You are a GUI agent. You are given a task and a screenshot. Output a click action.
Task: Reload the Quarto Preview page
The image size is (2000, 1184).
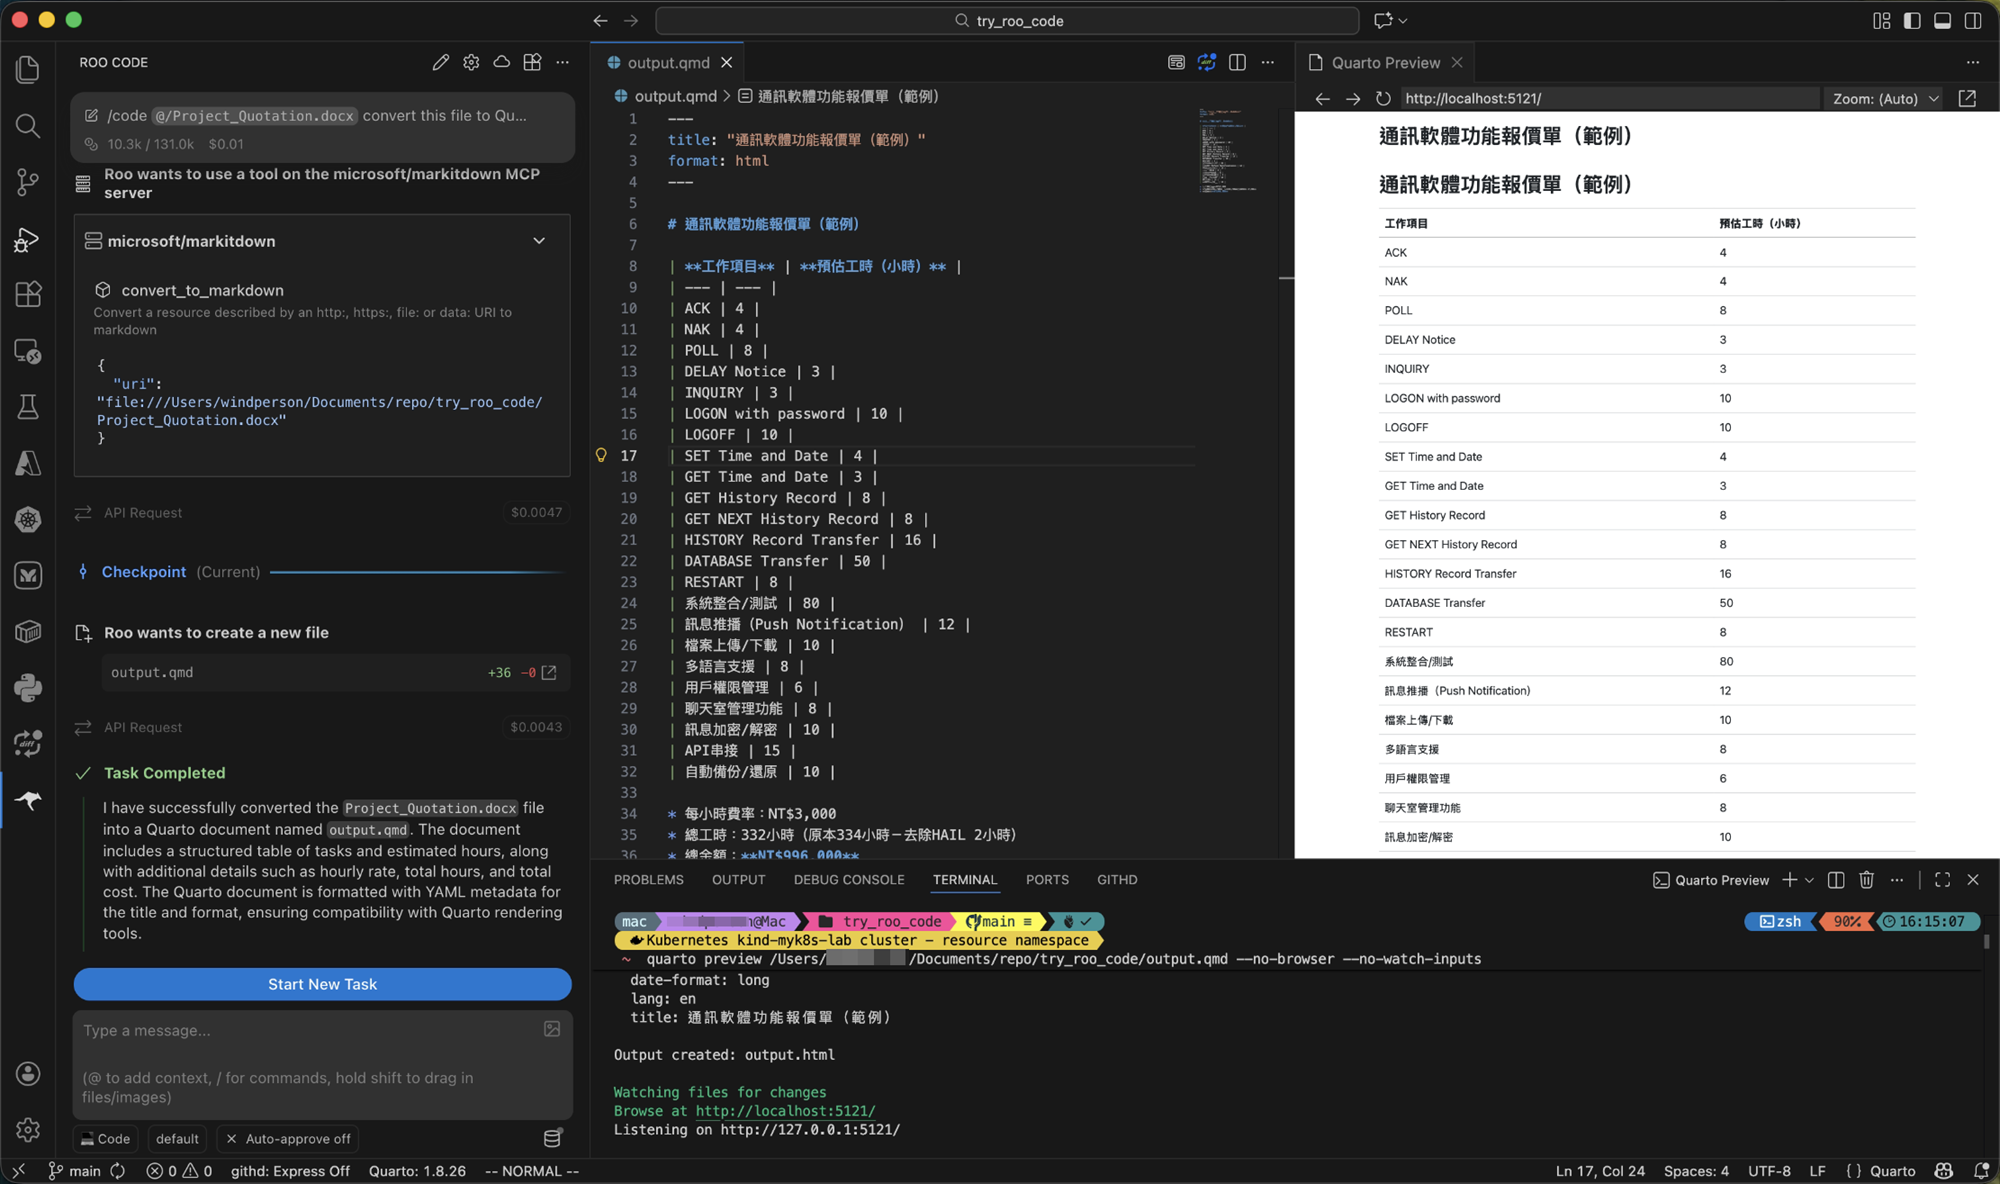pyautogui.click(x=1383, y=98)
